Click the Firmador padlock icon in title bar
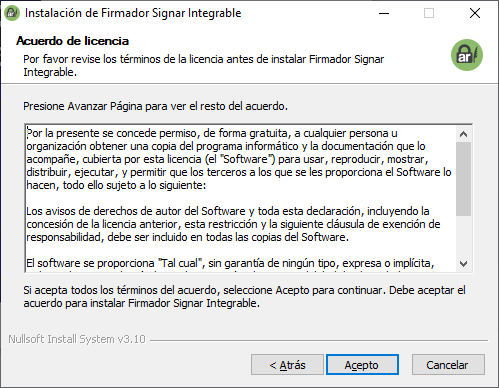The width and height of the screenshot is (499, 388). [12, 13]
